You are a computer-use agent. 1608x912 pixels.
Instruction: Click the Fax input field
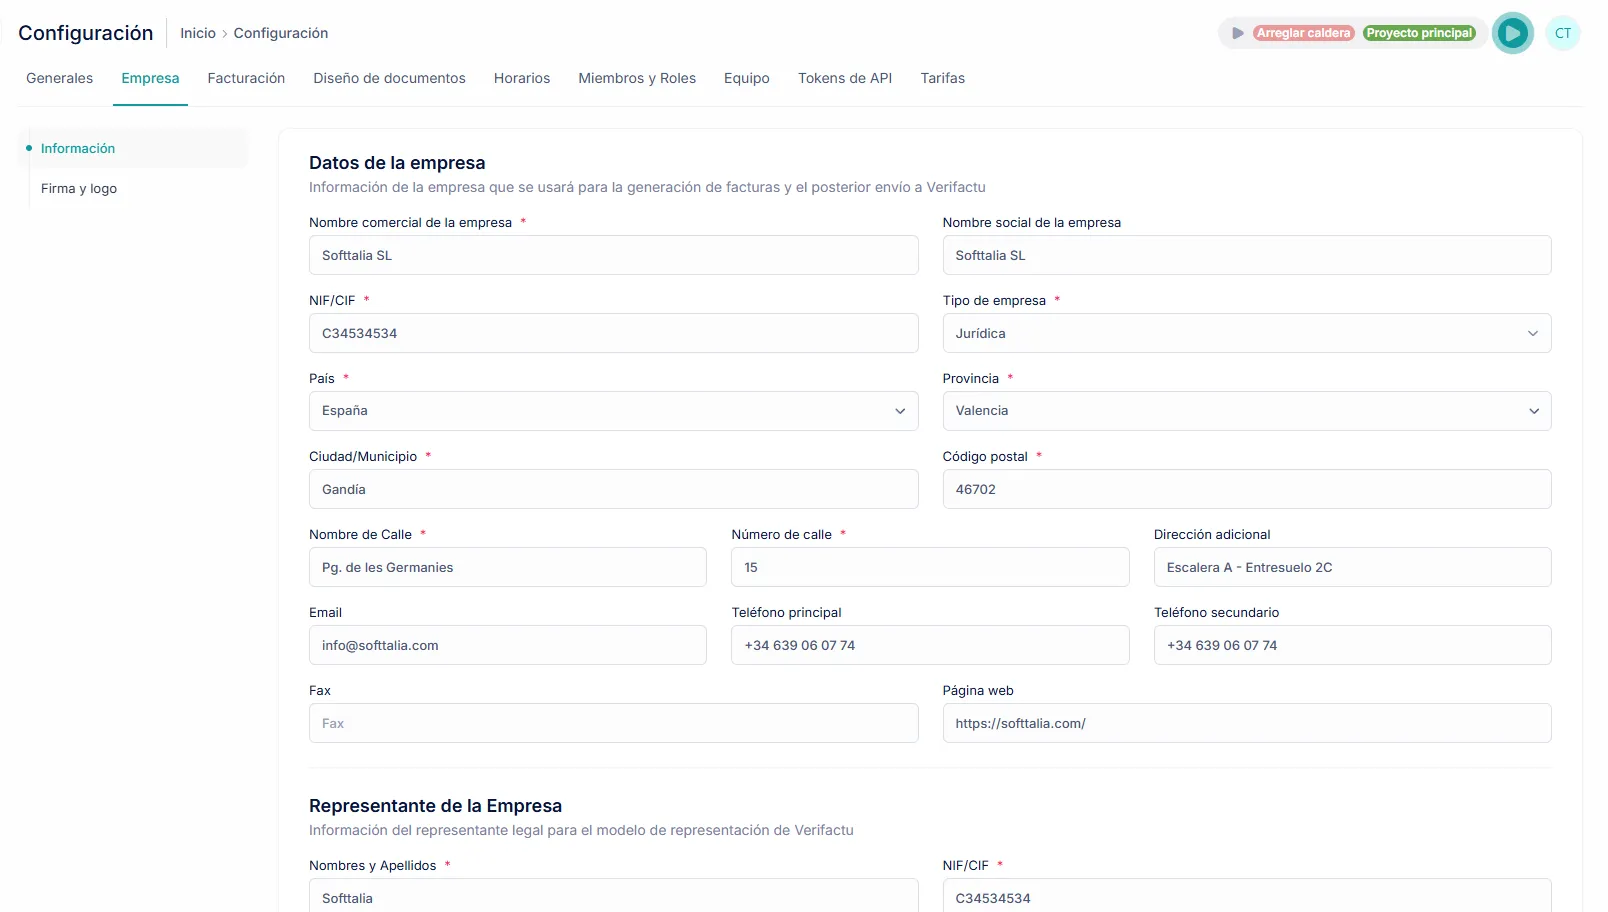pyautogui.click(x=613, y=723)
